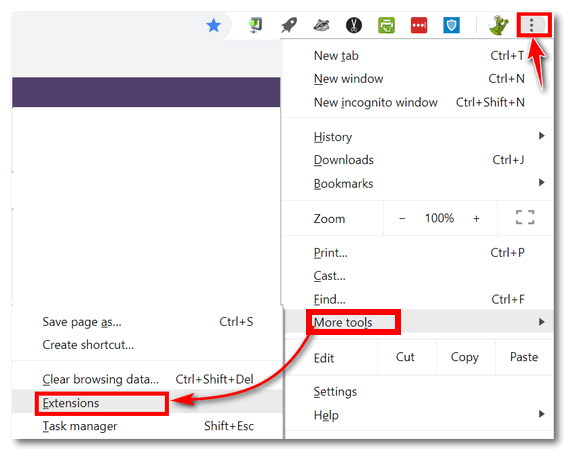Click the scissors extension icon
Viewport: 567px width, 452px height.
pyautogui.click(x=354, y=25)
